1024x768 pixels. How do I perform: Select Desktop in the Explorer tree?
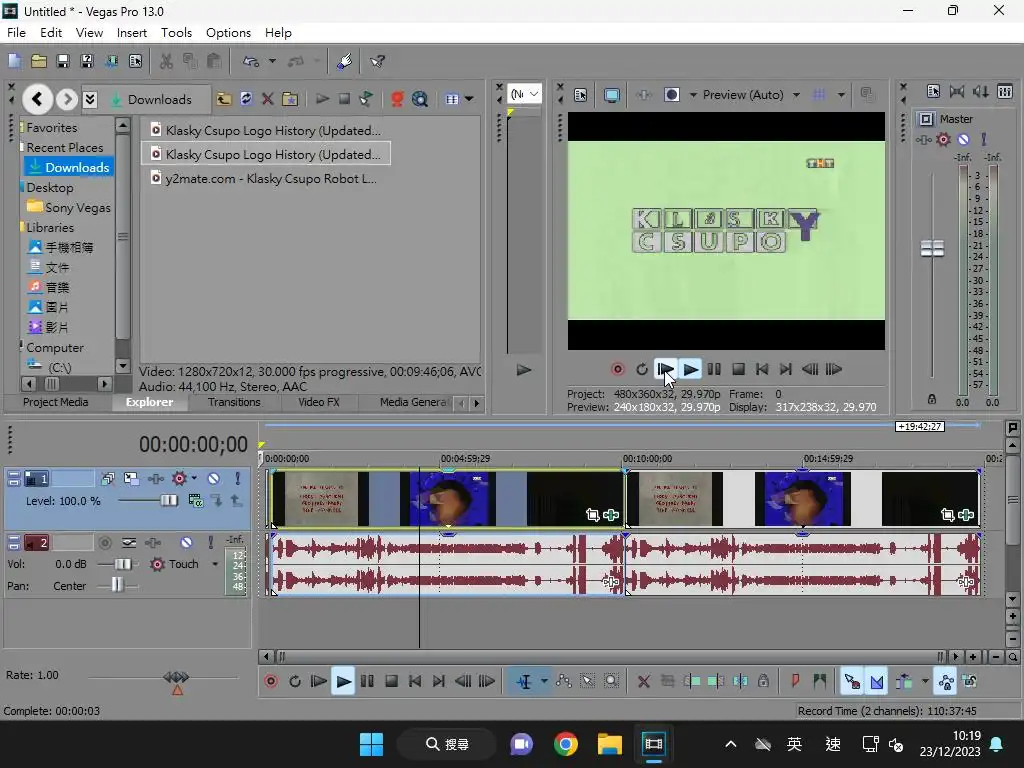coord(50,187)
